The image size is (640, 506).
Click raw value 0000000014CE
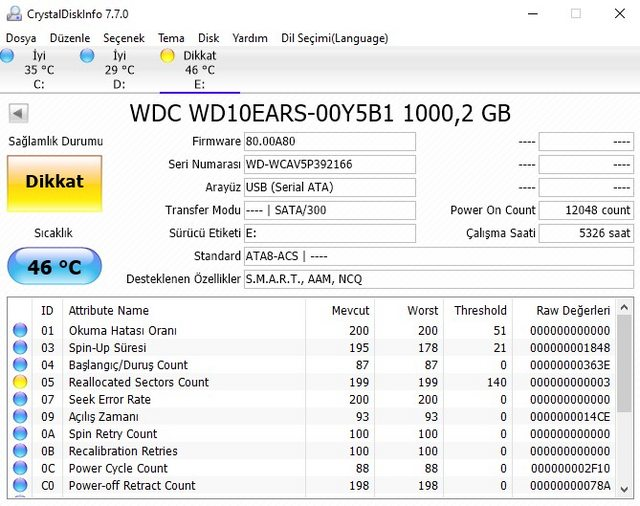point(570,417)
